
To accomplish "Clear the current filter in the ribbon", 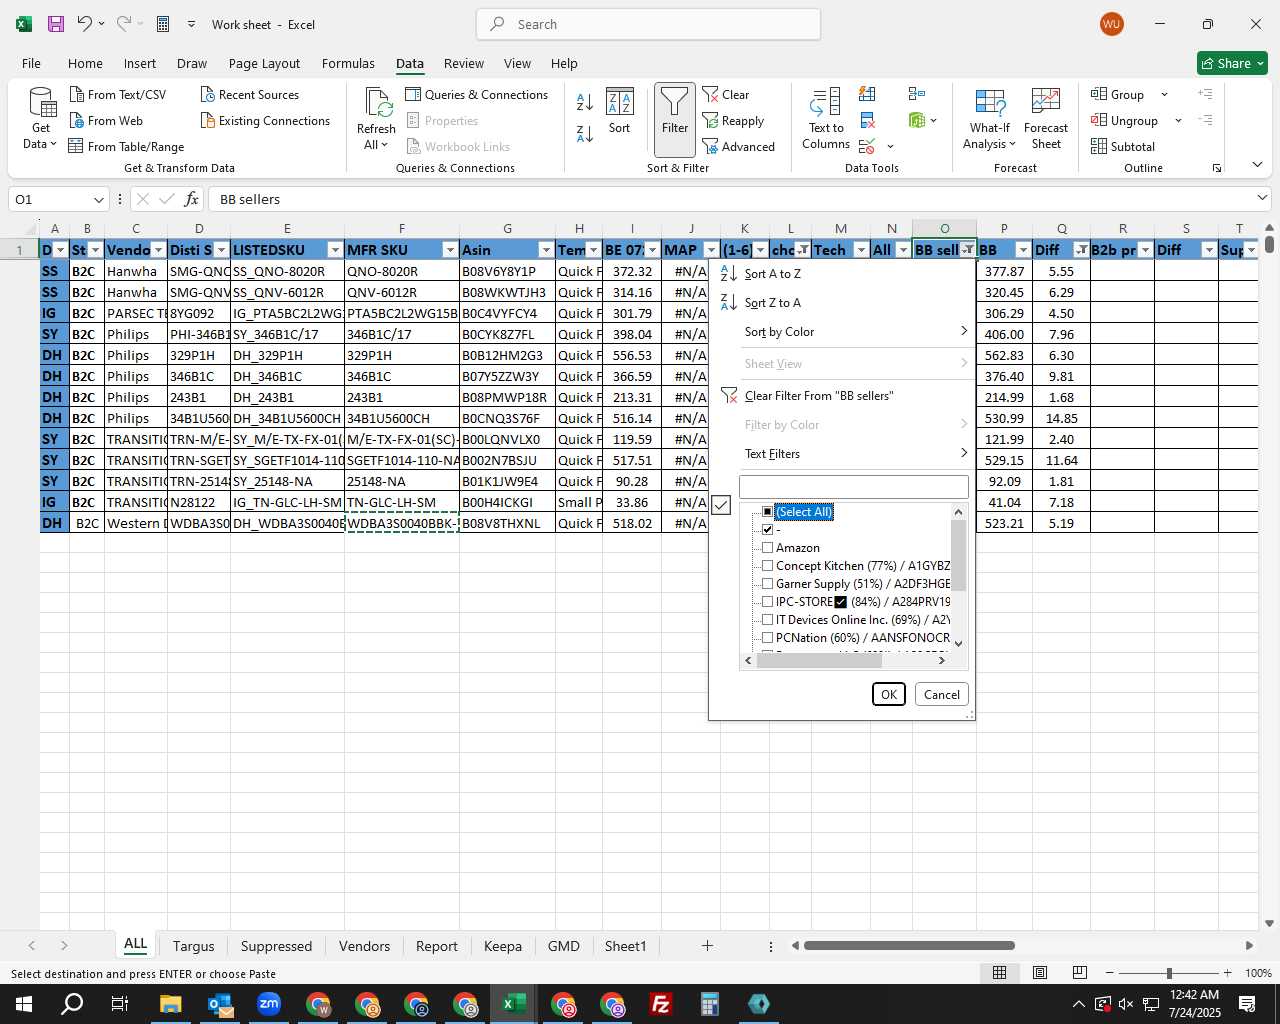I will (726, 94).
